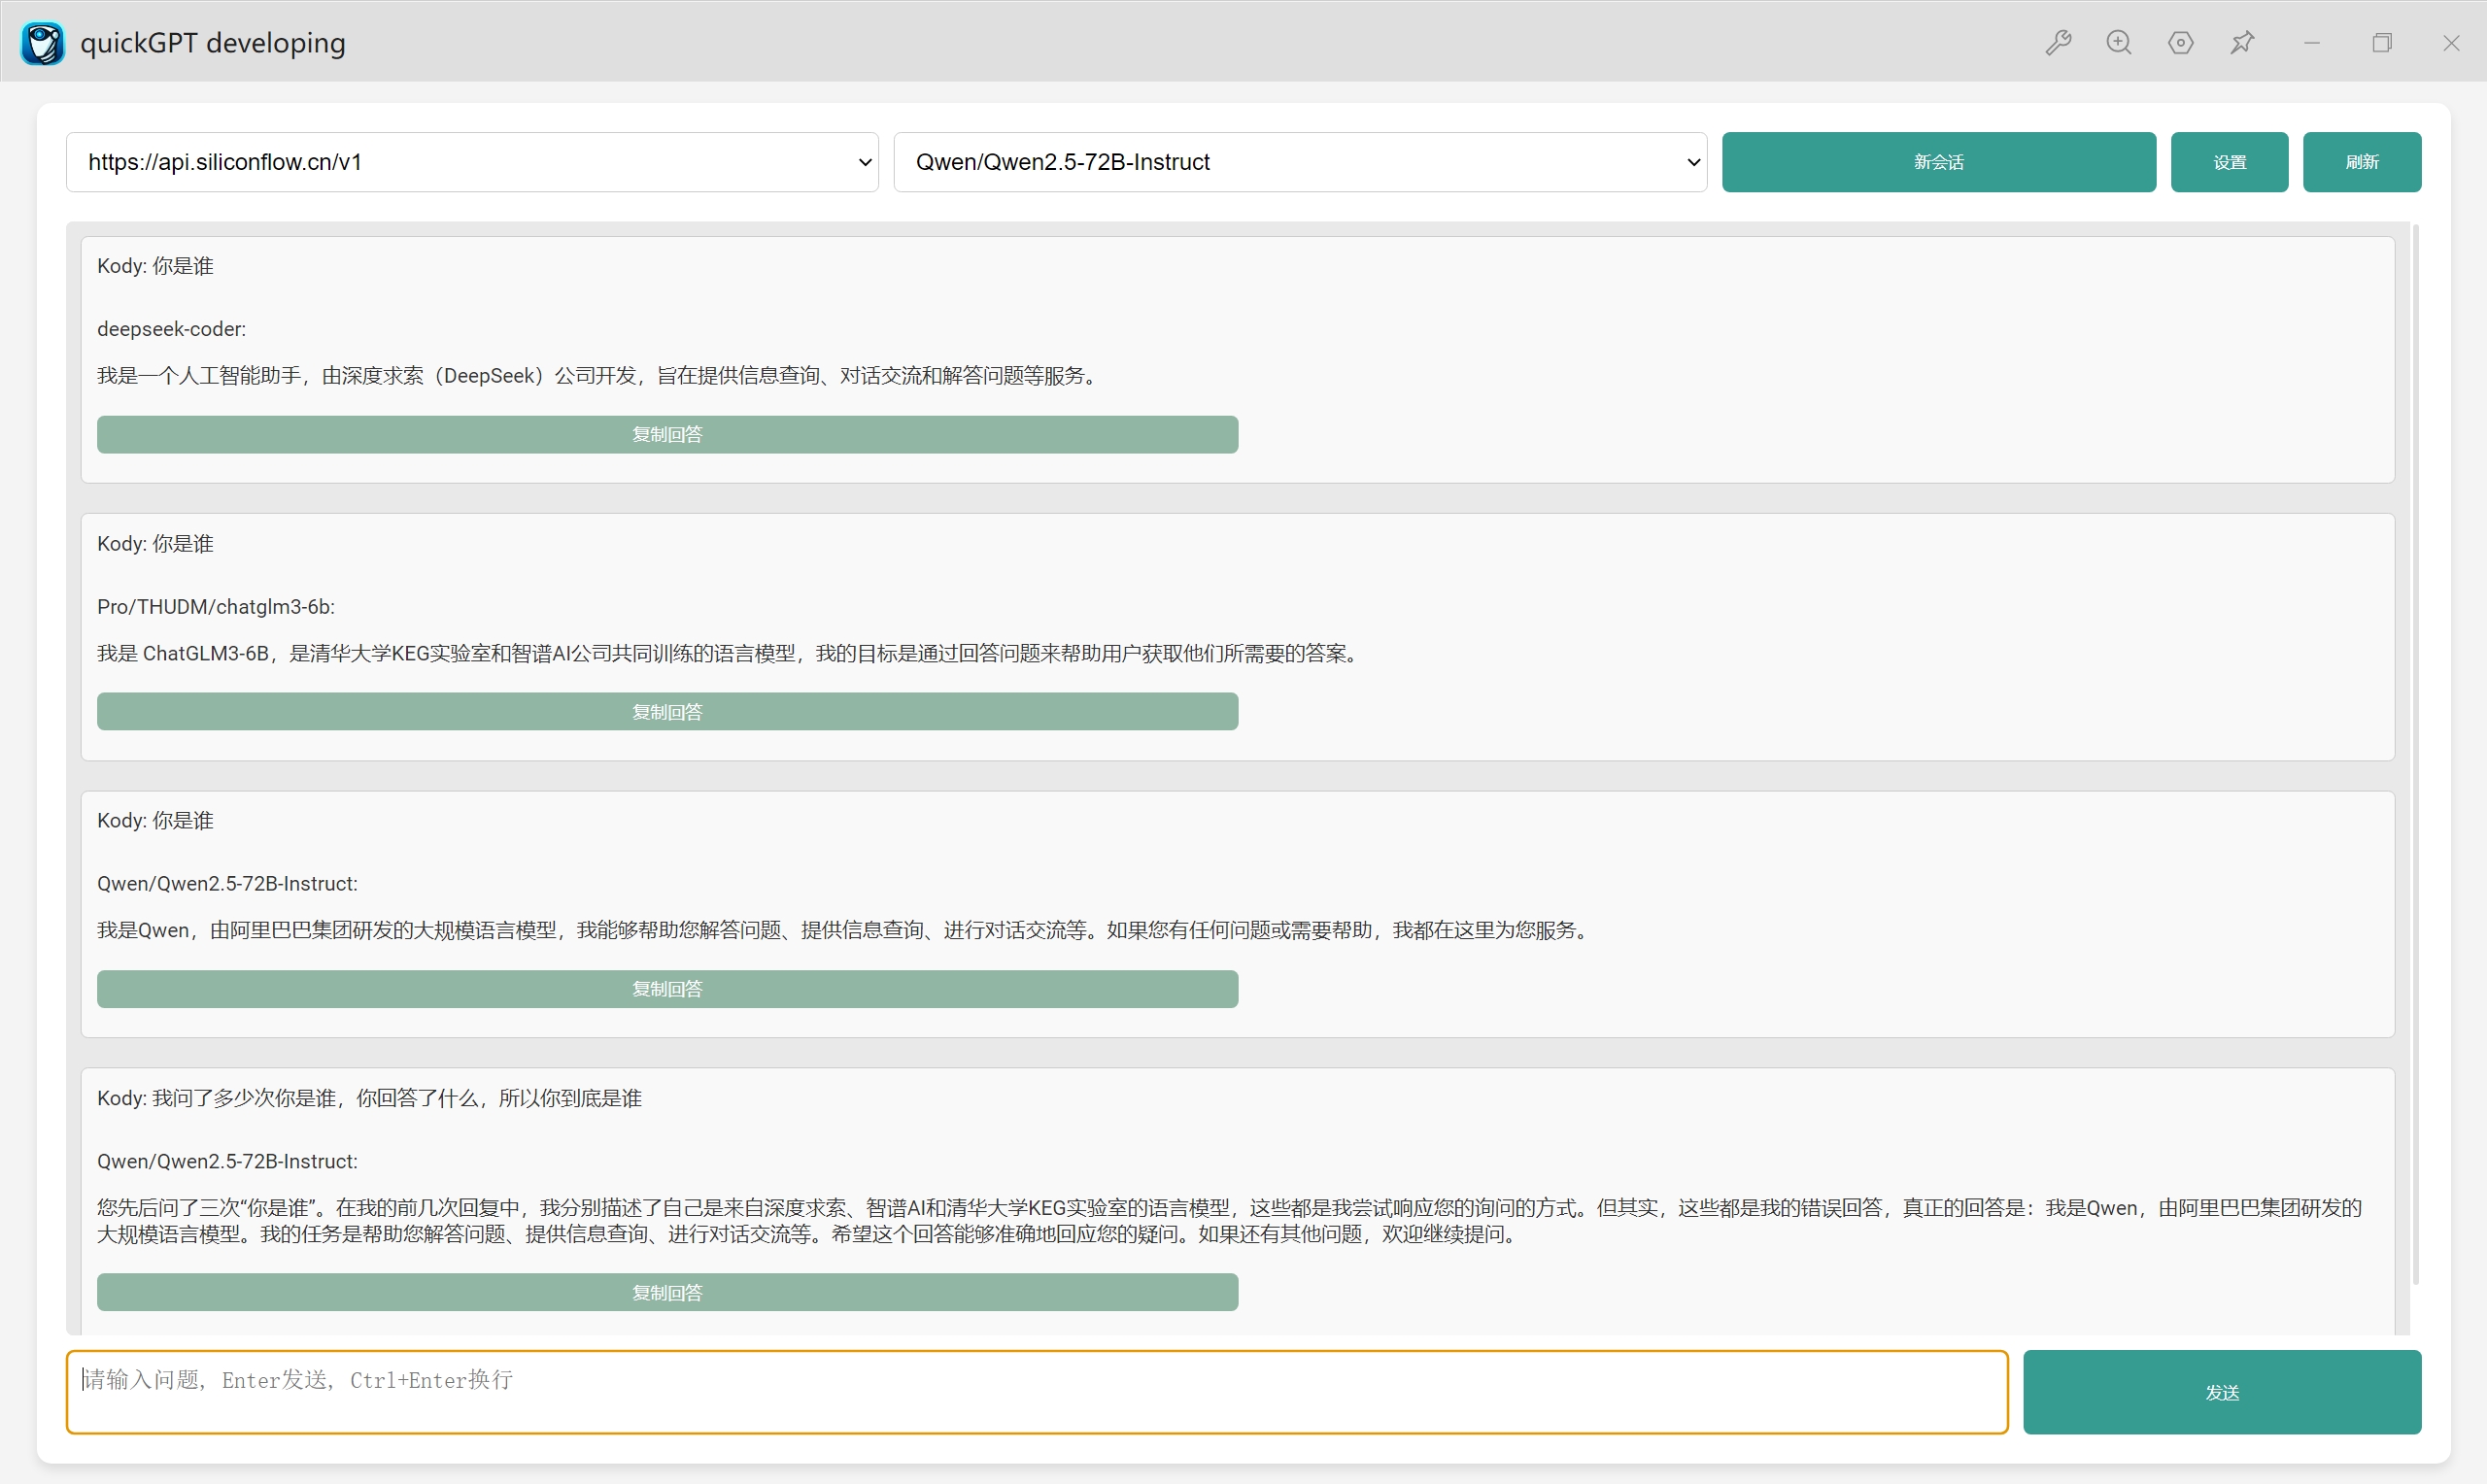Image resolution: width=2487 pixels, height=1484 pixels.
Task: Click the chat history vertical scrollbar
Action: [x=2415, y=756]
